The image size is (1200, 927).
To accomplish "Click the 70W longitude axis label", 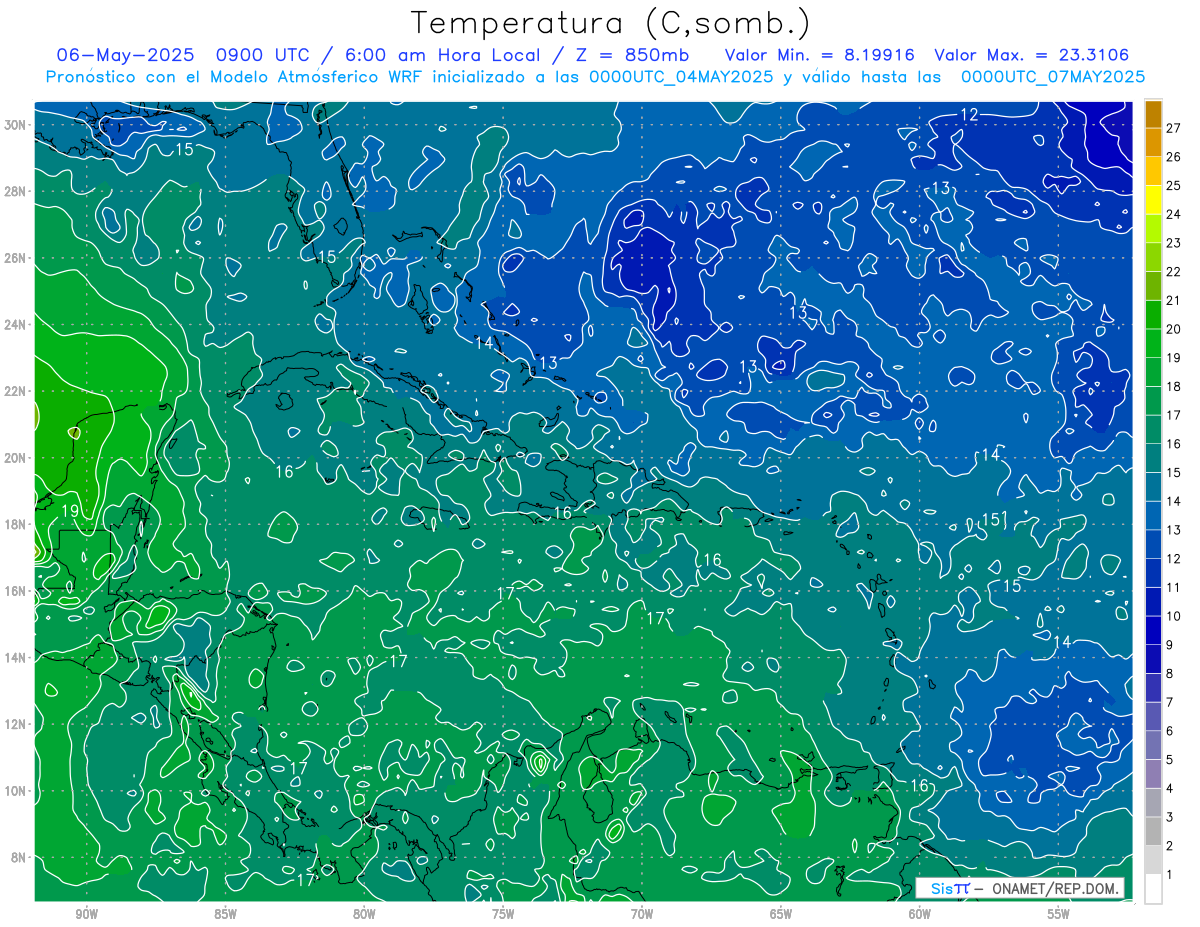I will [x=642, y=915].
